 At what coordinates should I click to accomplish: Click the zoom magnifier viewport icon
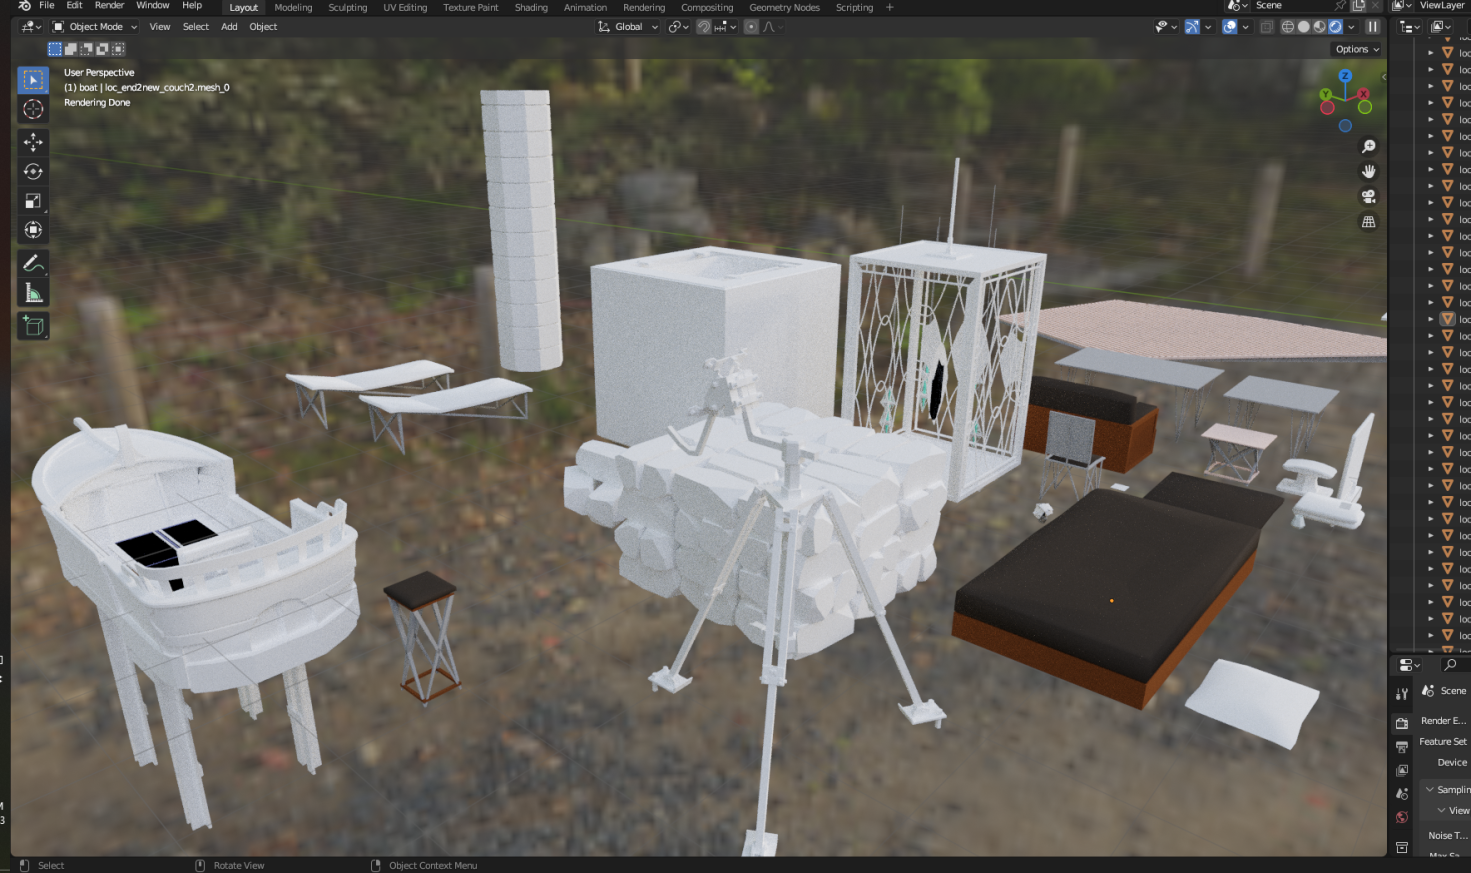click(x=1368, y=147)
